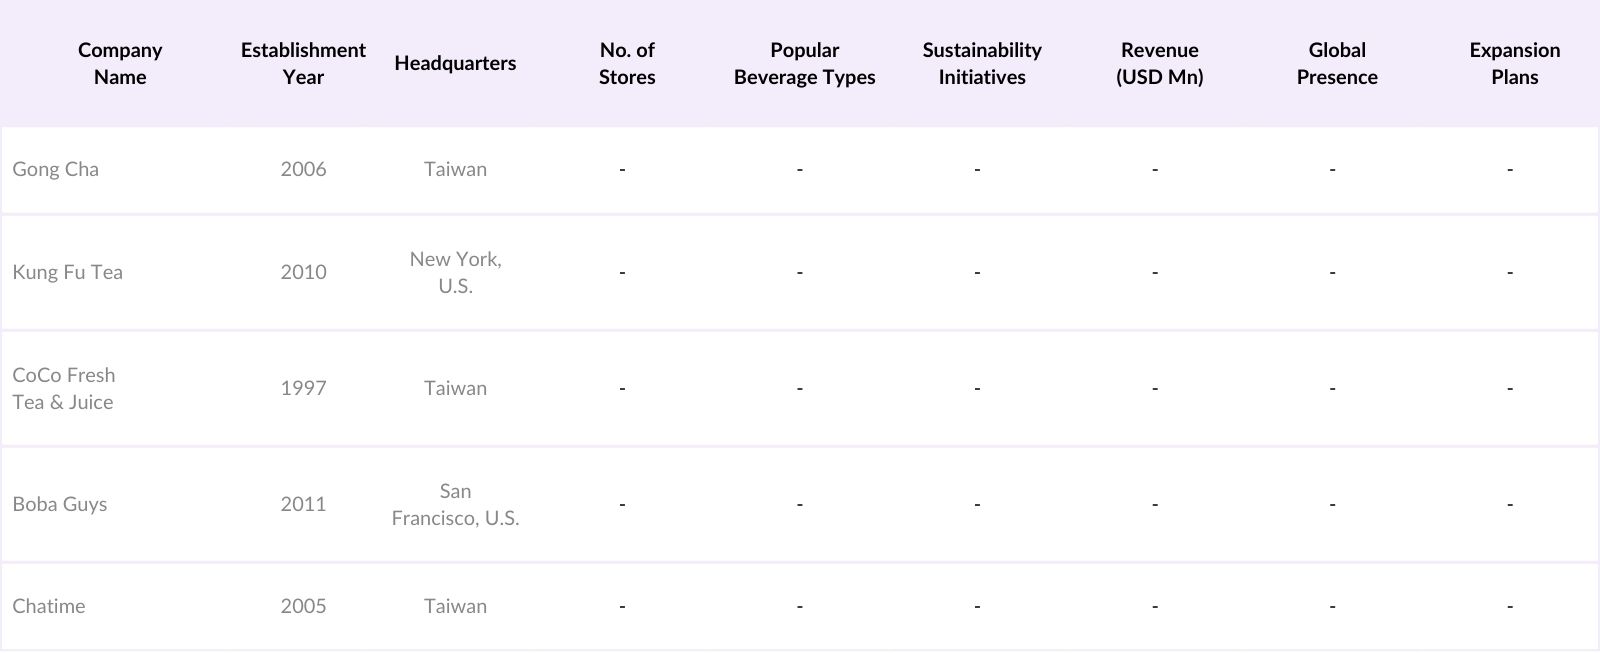Click CoCo Fresh Tea & Juice cell
The width and height of the screenshot is (1600, 653).
[64, 388]
